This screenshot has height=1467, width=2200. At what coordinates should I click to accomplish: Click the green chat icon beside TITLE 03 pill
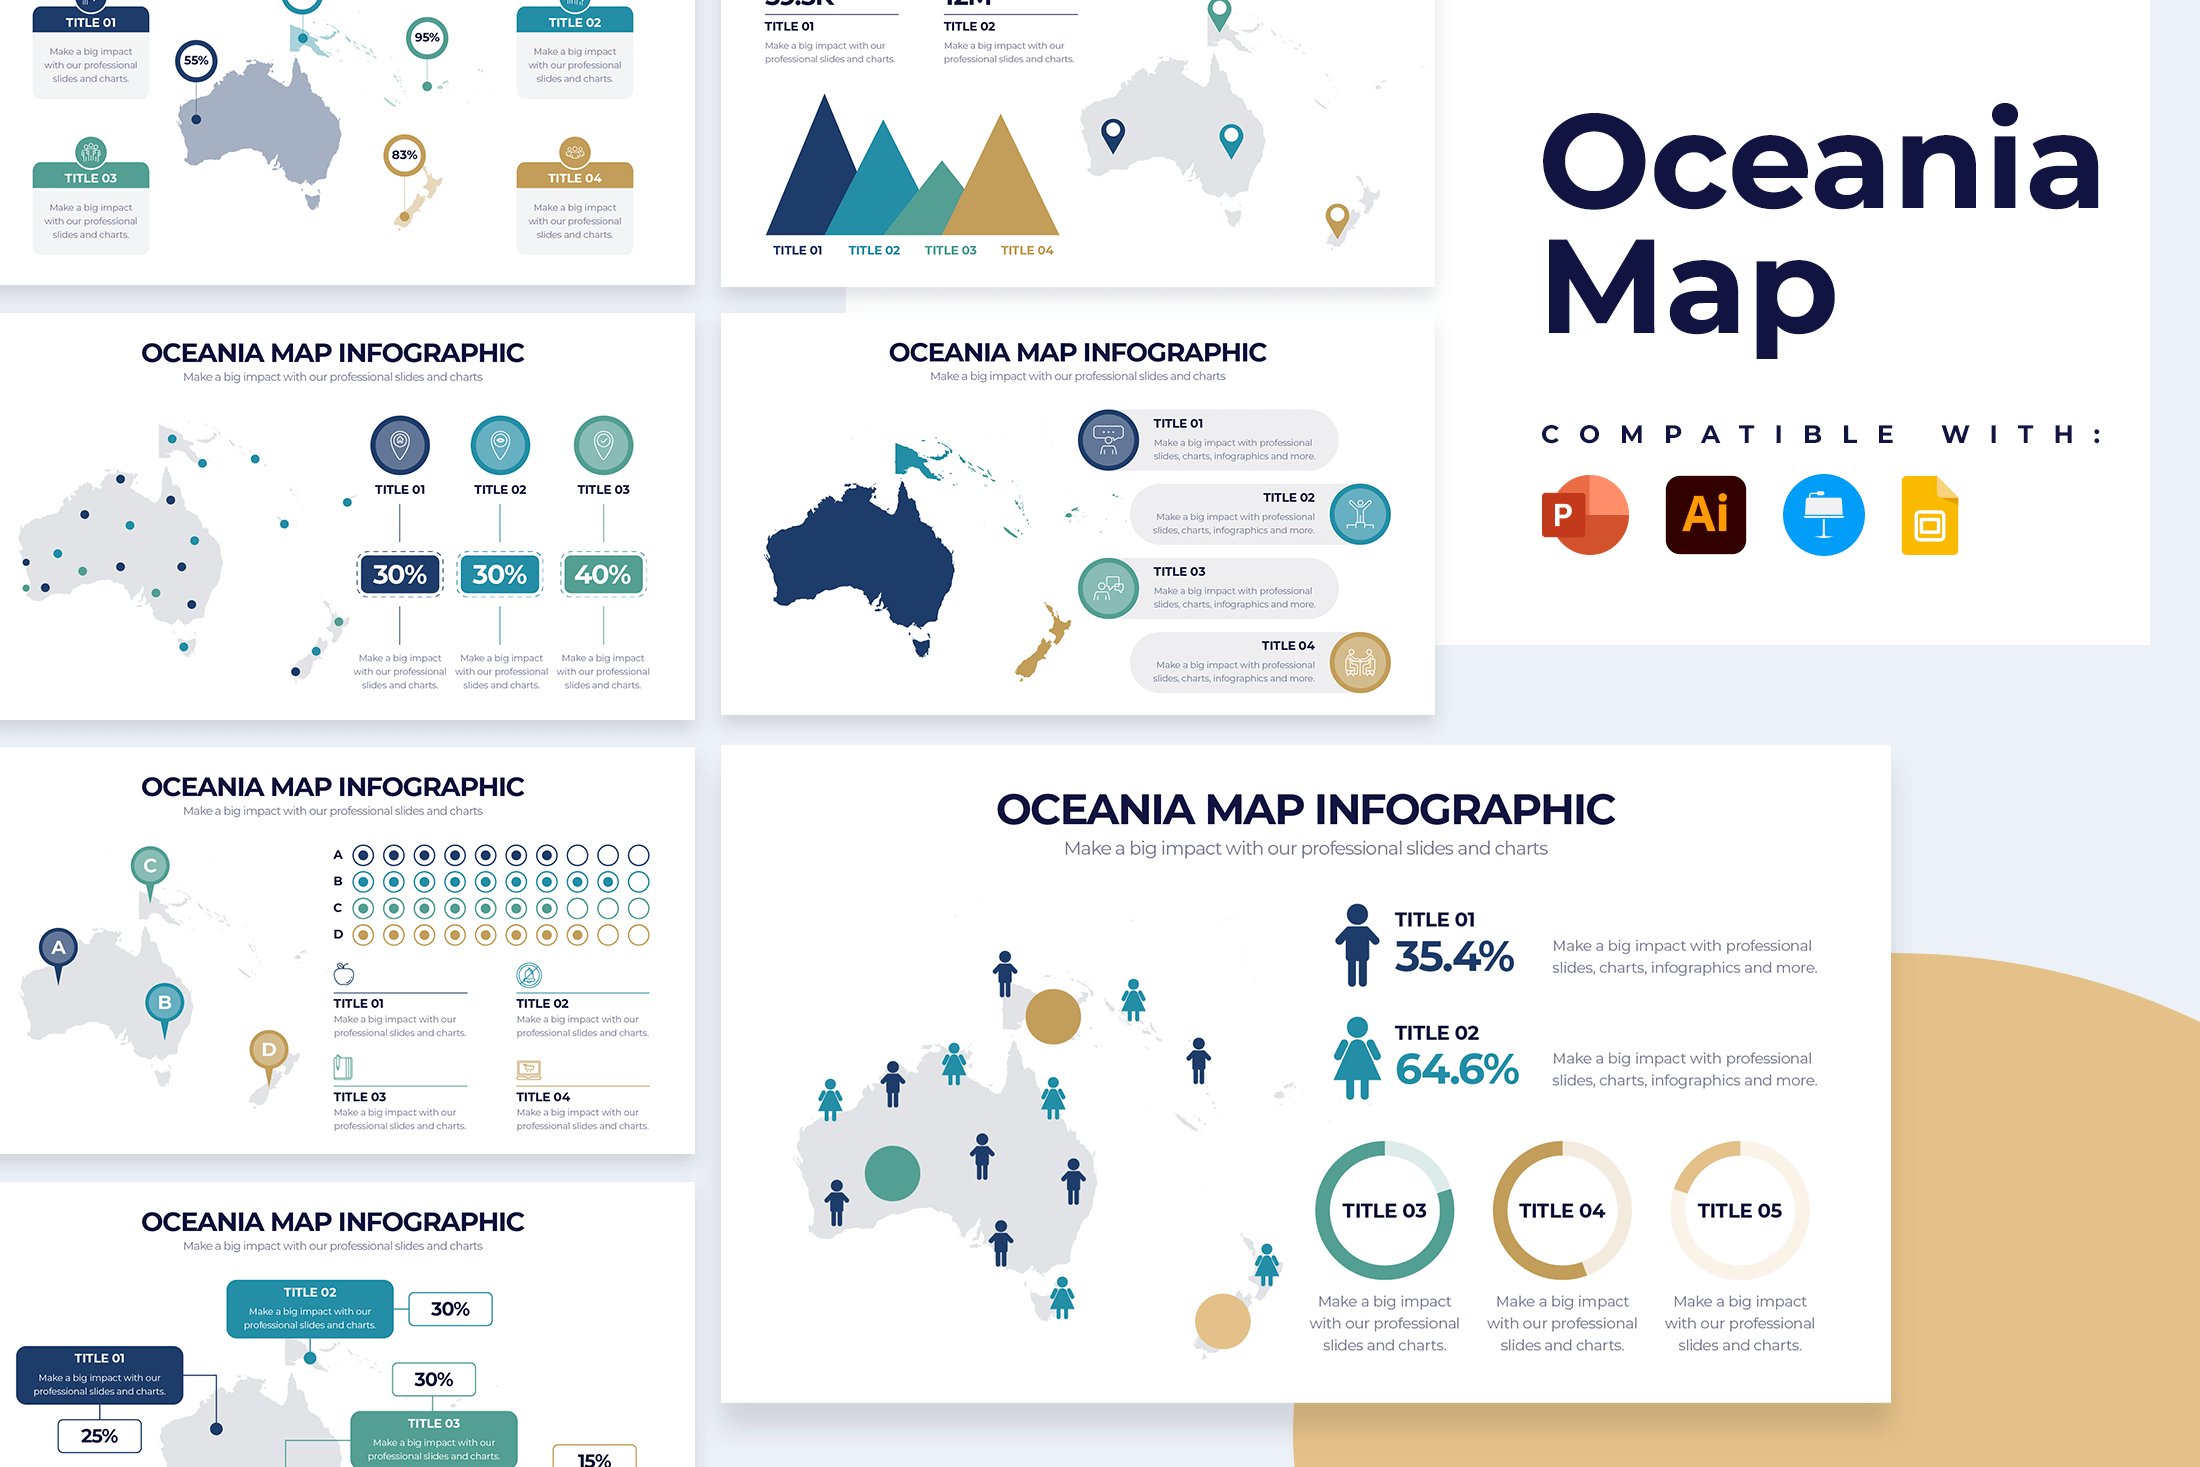point(1108,588)
